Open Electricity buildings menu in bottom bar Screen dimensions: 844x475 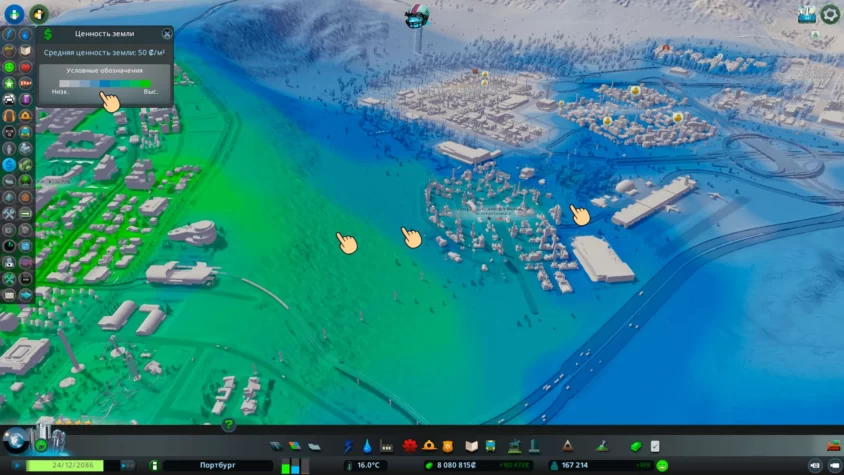pos(348,446)
